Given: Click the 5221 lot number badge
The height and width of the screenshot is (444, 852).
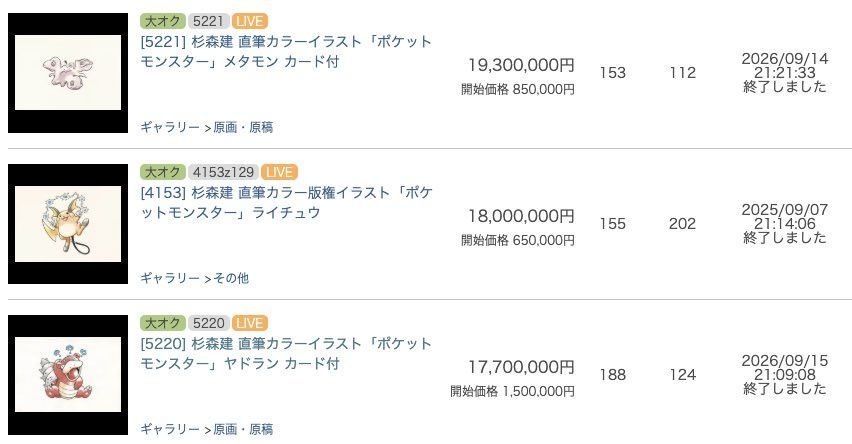Looking at the screenshot, I should (209, 21).
